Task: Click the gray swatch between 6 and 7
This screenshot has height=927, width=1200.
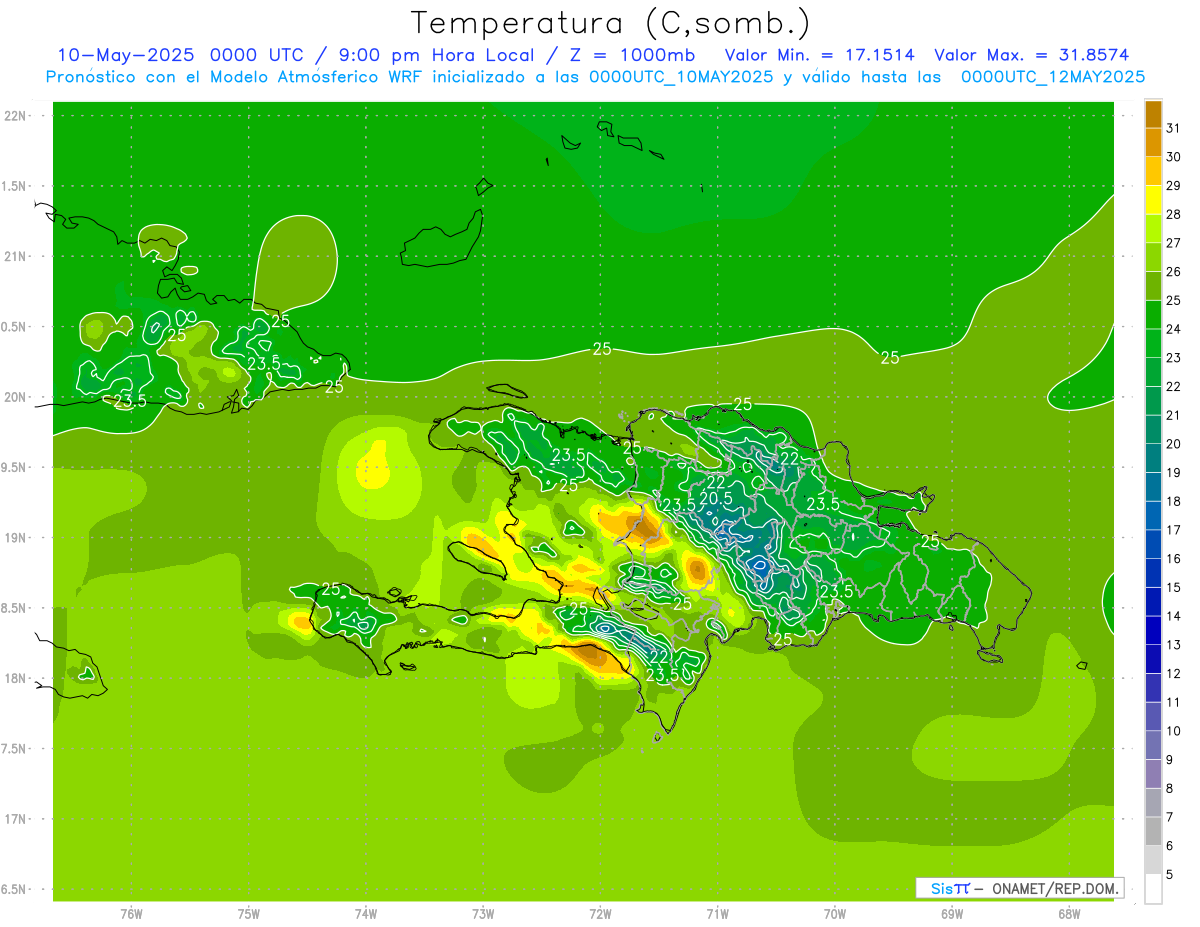Action: point(1153,831)
